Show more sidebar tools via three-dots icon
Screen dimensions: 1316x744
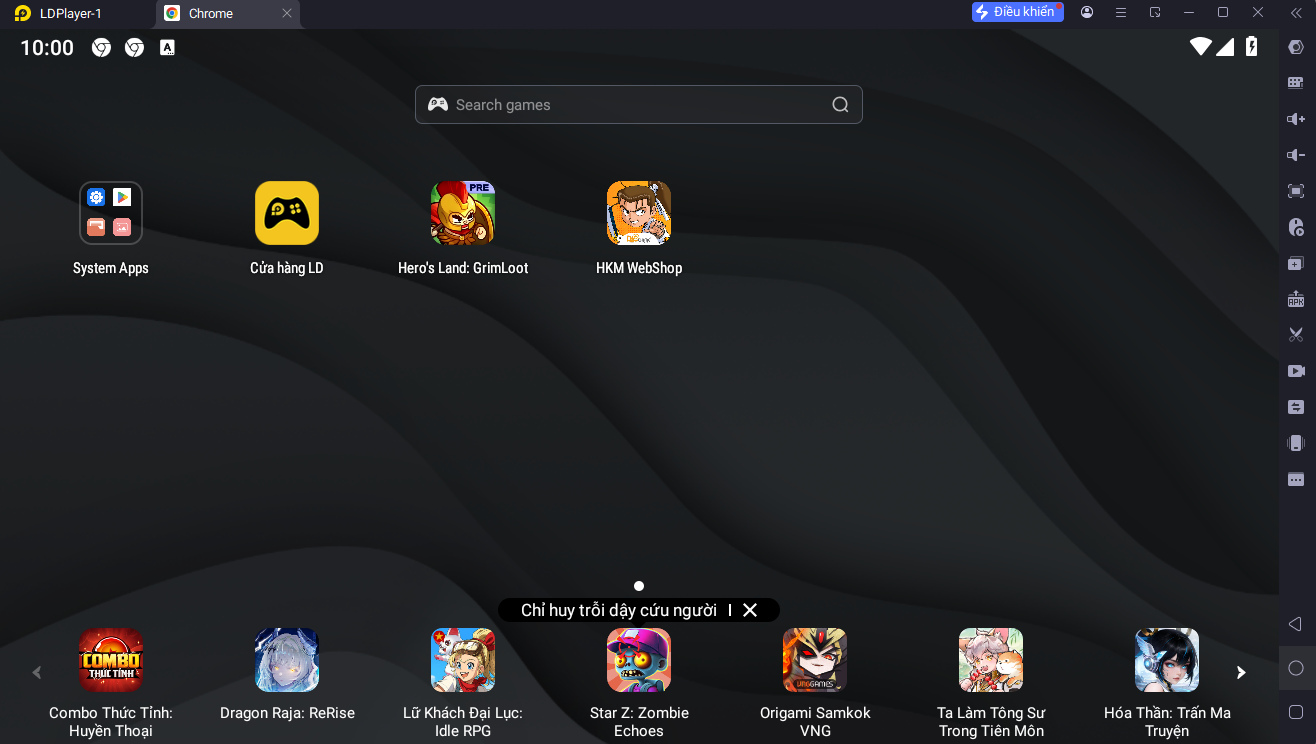(x=1296, y=479)
